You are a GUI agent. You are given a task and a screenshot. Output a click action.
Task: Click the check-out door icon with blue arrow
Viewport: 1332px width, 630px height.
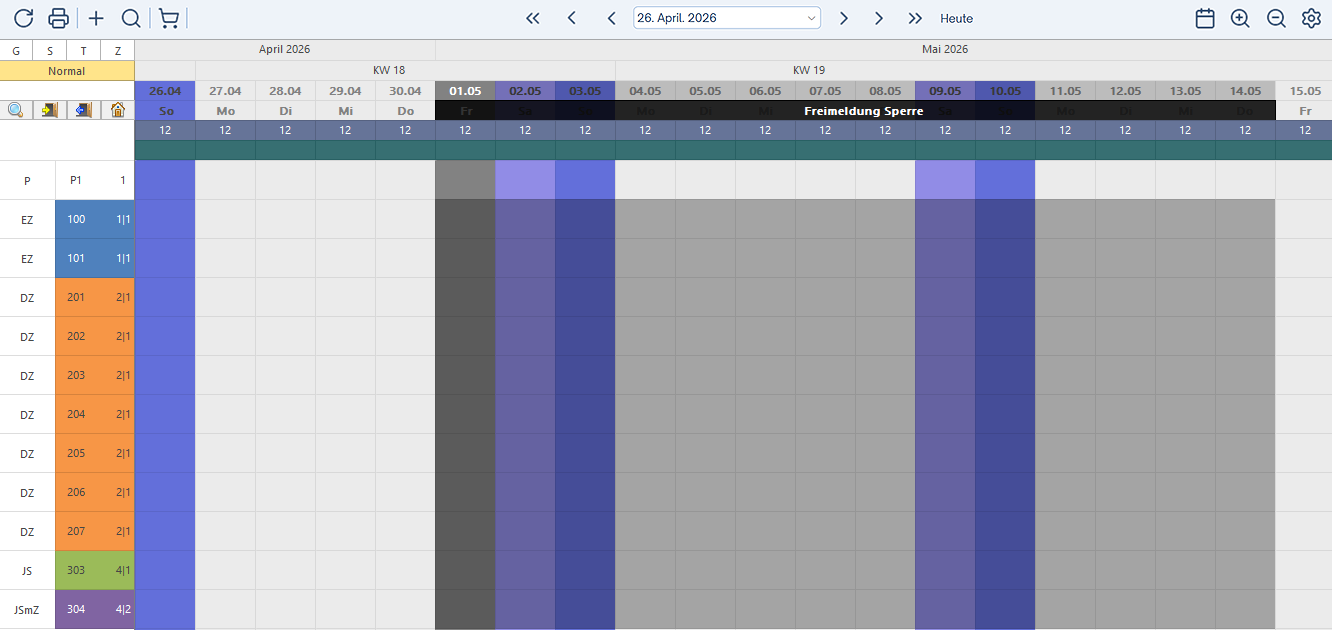(x=84, y=110)
